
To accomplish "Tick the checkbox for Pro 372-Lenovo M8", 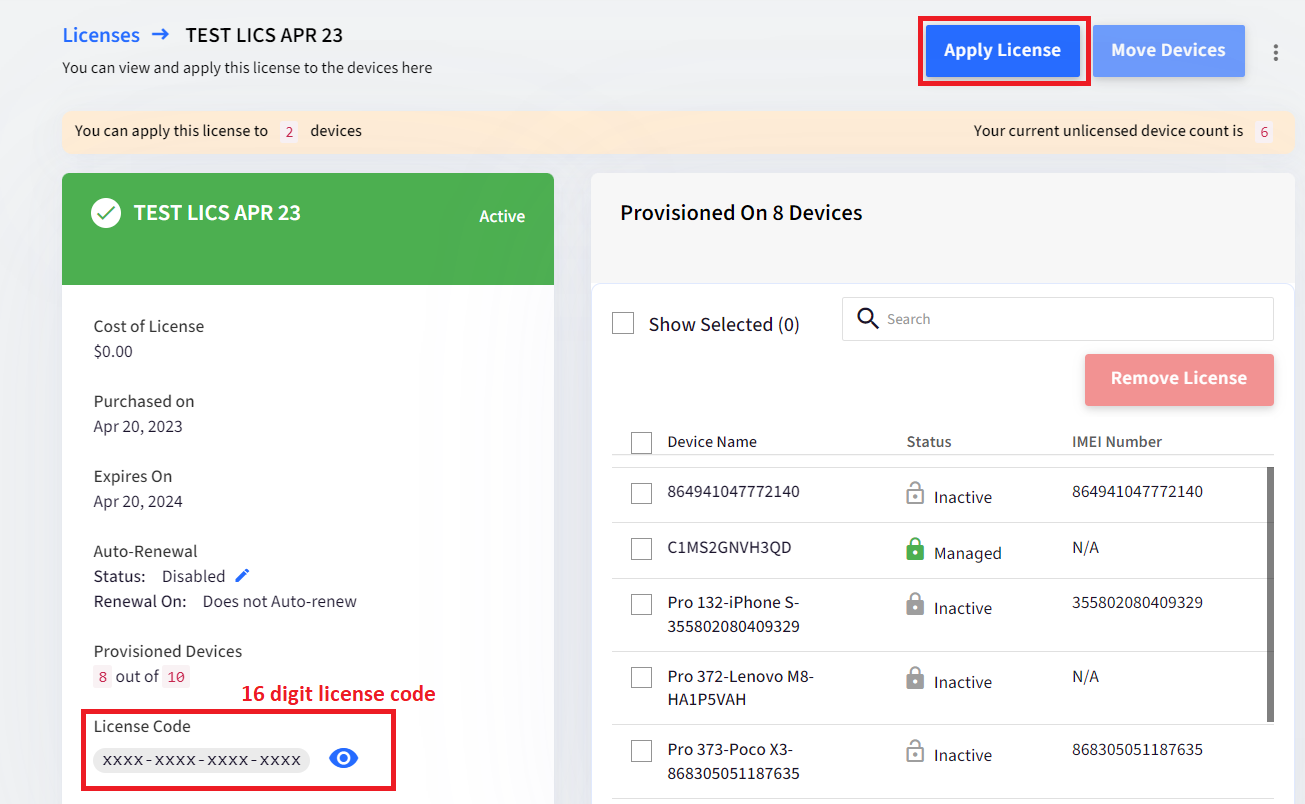I will coord(642,678).
